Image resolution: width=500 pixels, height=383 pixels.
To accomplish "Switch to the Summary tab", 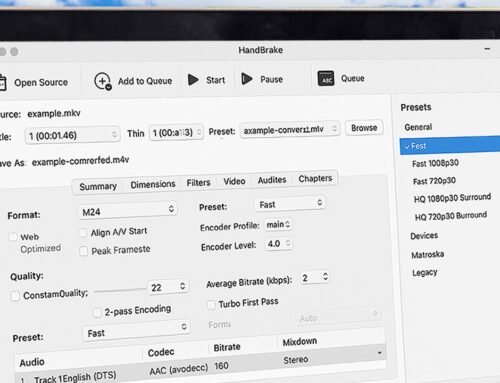I will coord(98,186).
